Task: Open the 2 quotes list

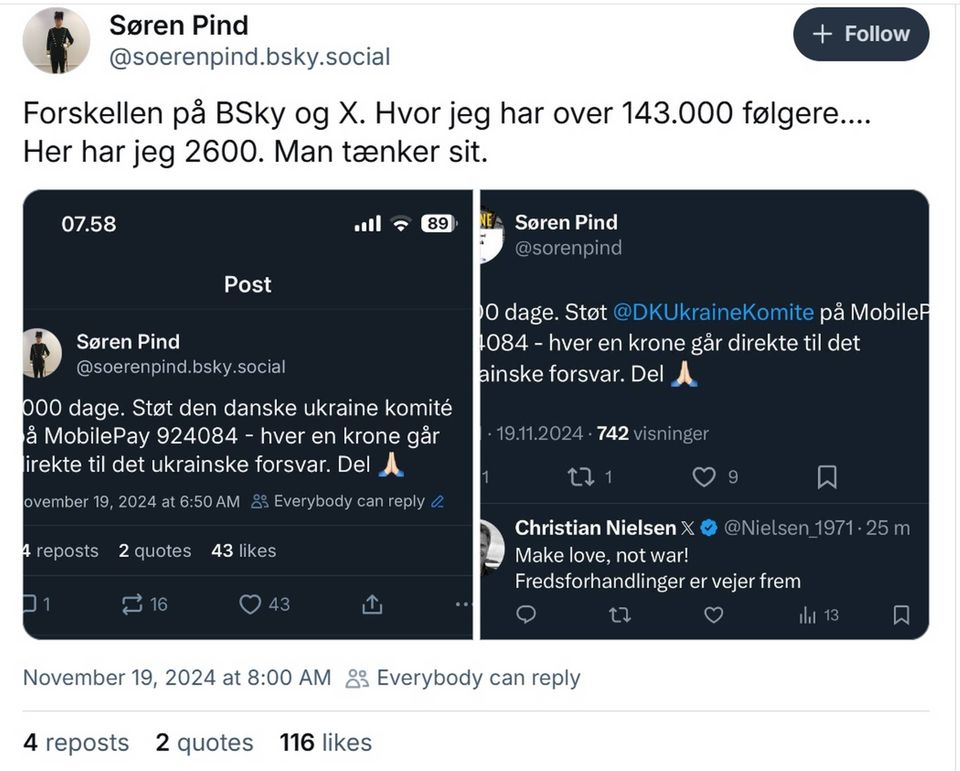Action: tap(204, 743)
